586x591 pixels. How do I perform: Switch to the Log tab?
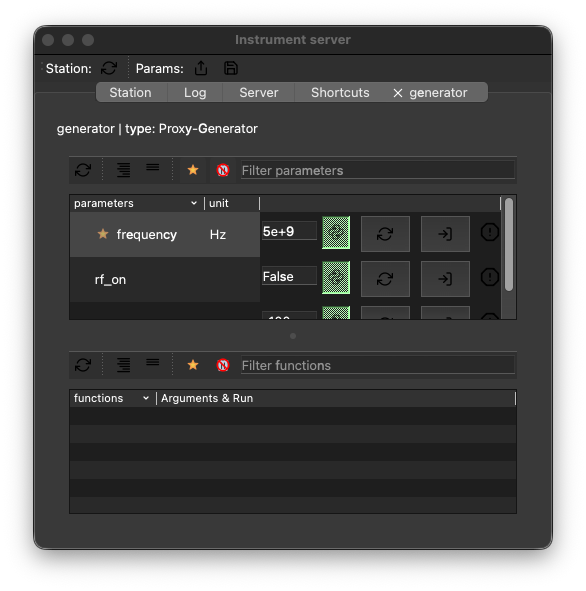pos(195,92)
